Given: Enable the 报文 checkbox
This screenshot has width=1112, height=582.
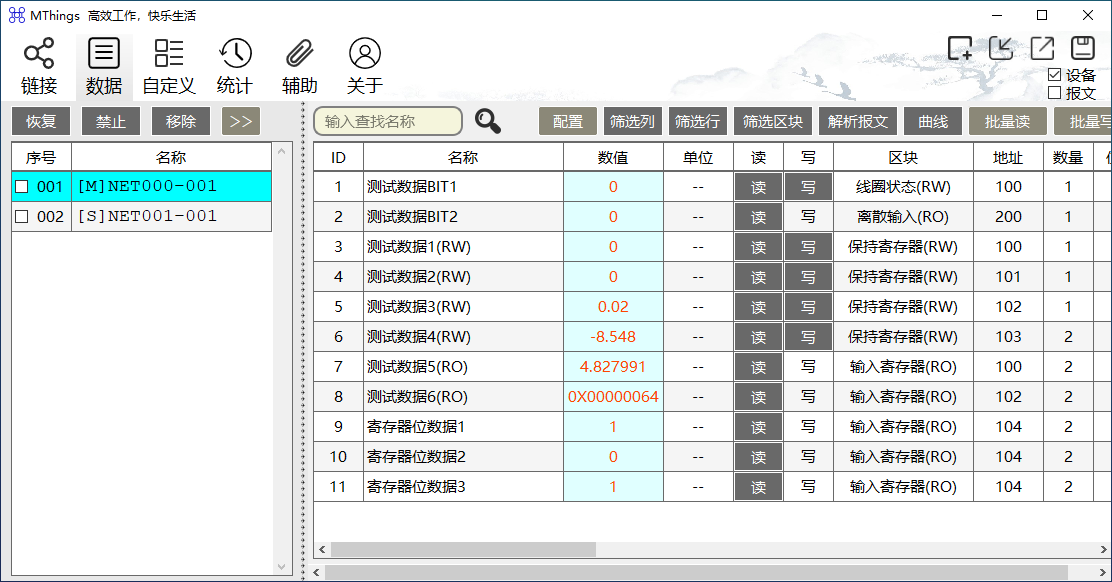Looking at the screenshot, I should coord(1055,93).
